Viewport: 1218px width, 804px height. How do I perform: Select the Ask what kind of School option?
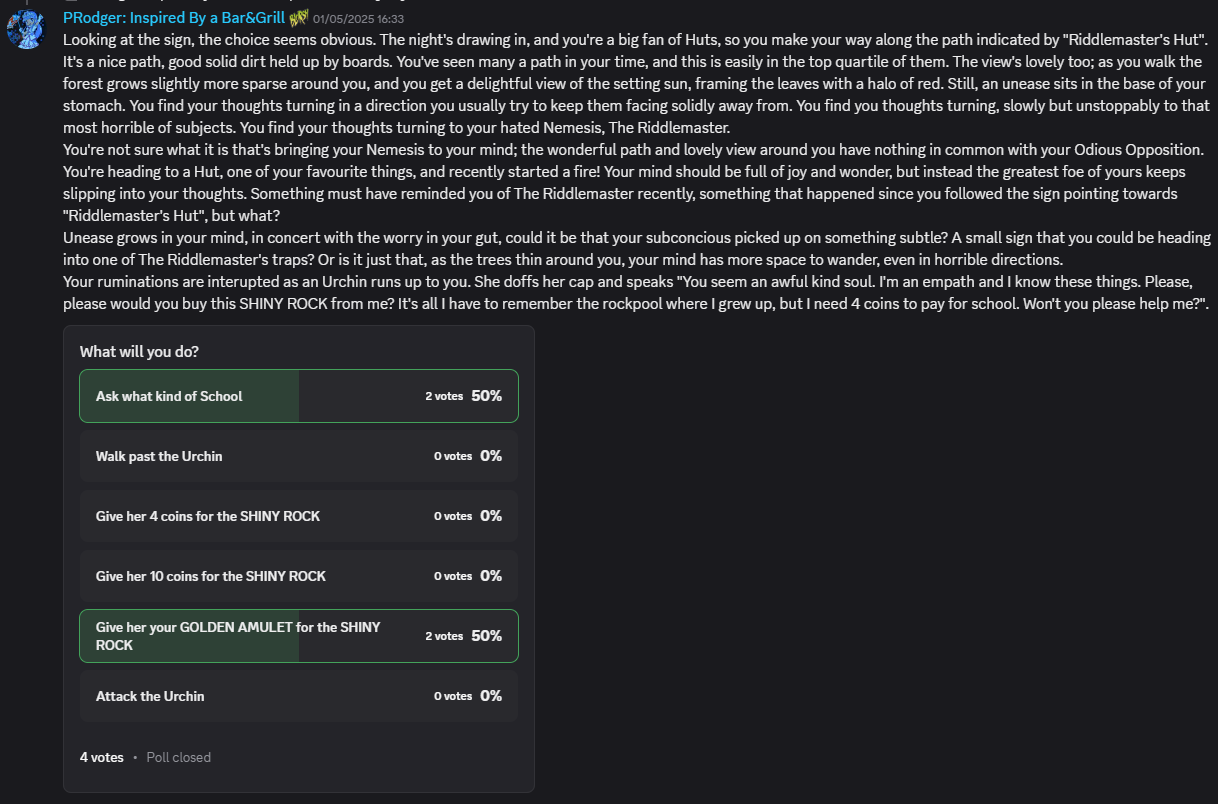(x=299, y=396)
